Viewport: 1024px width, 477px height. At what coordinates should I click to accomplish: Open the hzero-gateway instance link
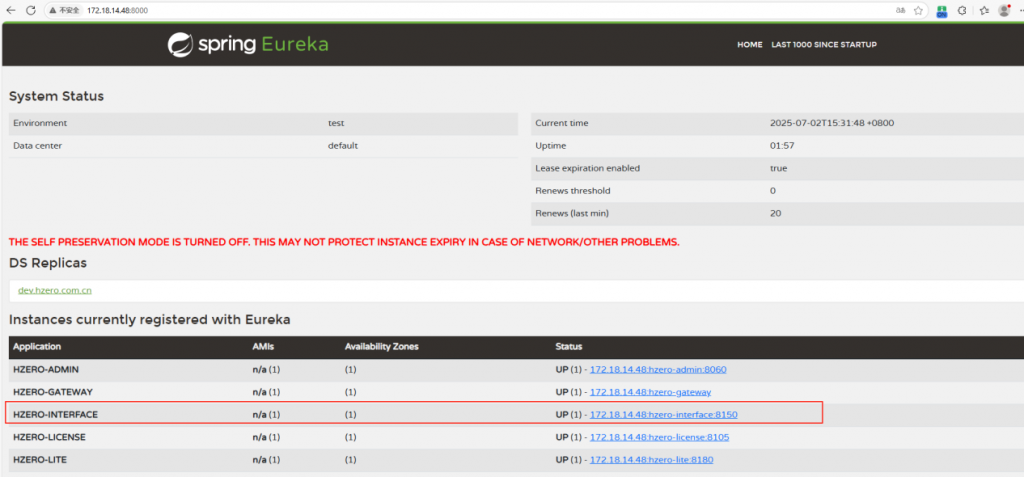[x=650, y=392]
